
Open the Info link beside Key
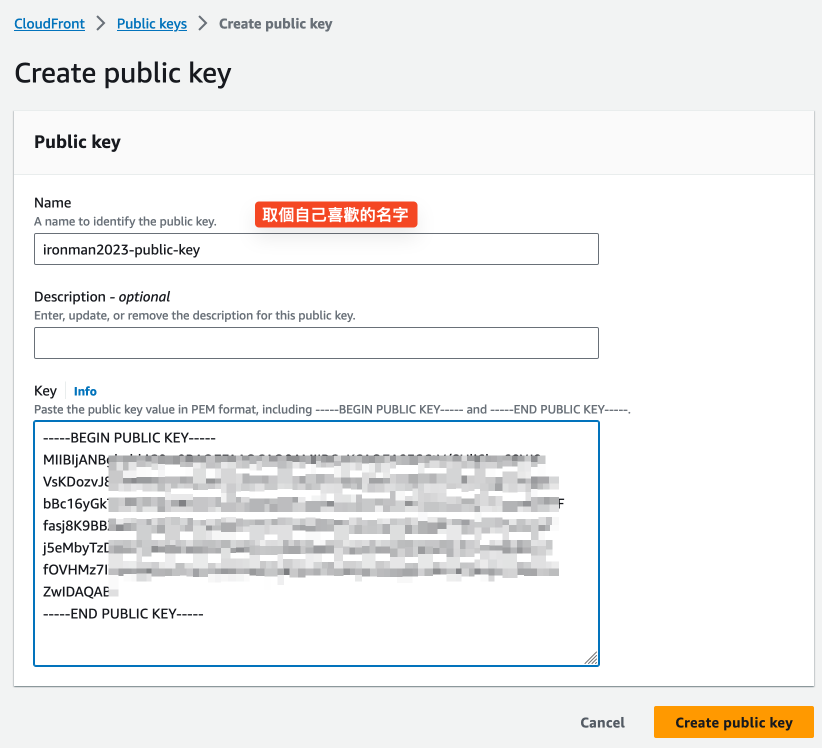click(85, 391)
